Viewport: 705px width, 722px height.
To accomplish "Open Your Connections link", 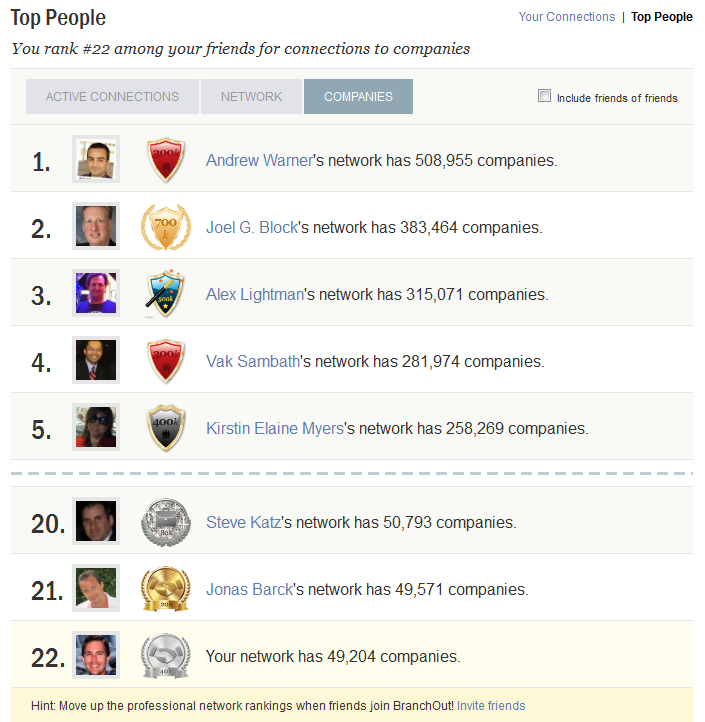I will point(567,17).
